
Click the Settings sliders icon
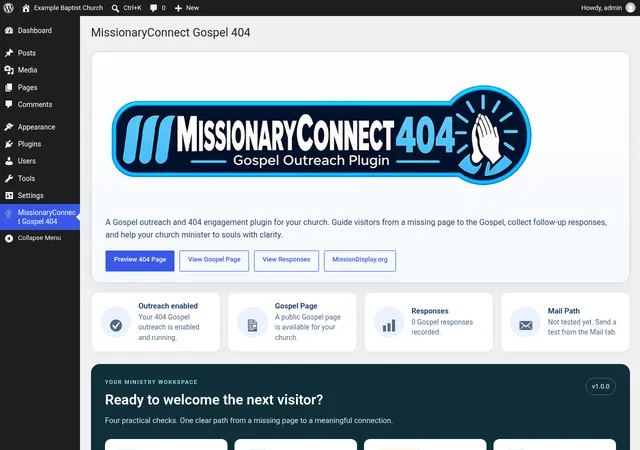pos(9,196)
